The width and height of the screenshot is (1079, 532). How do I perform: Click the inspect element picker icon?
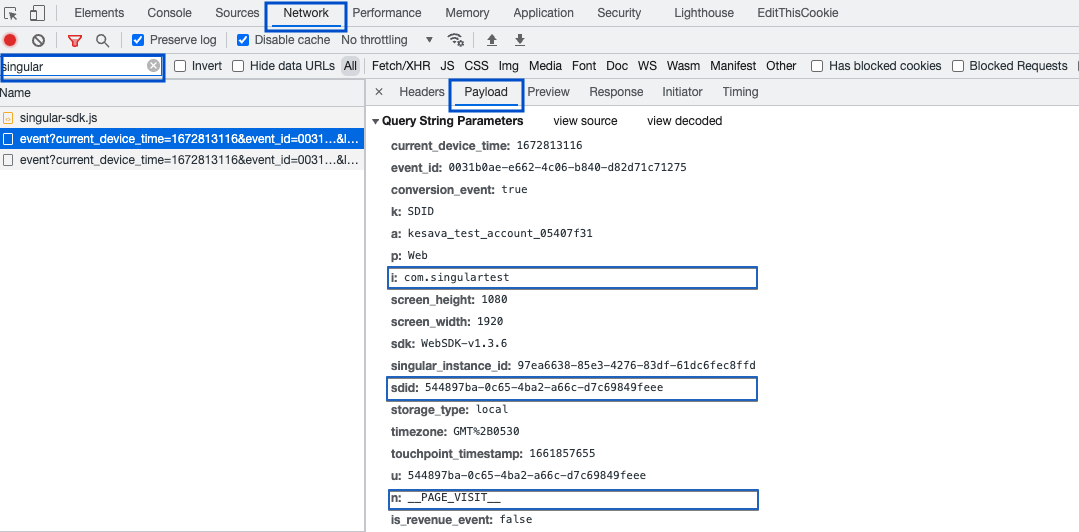click(x=12, y=14)
